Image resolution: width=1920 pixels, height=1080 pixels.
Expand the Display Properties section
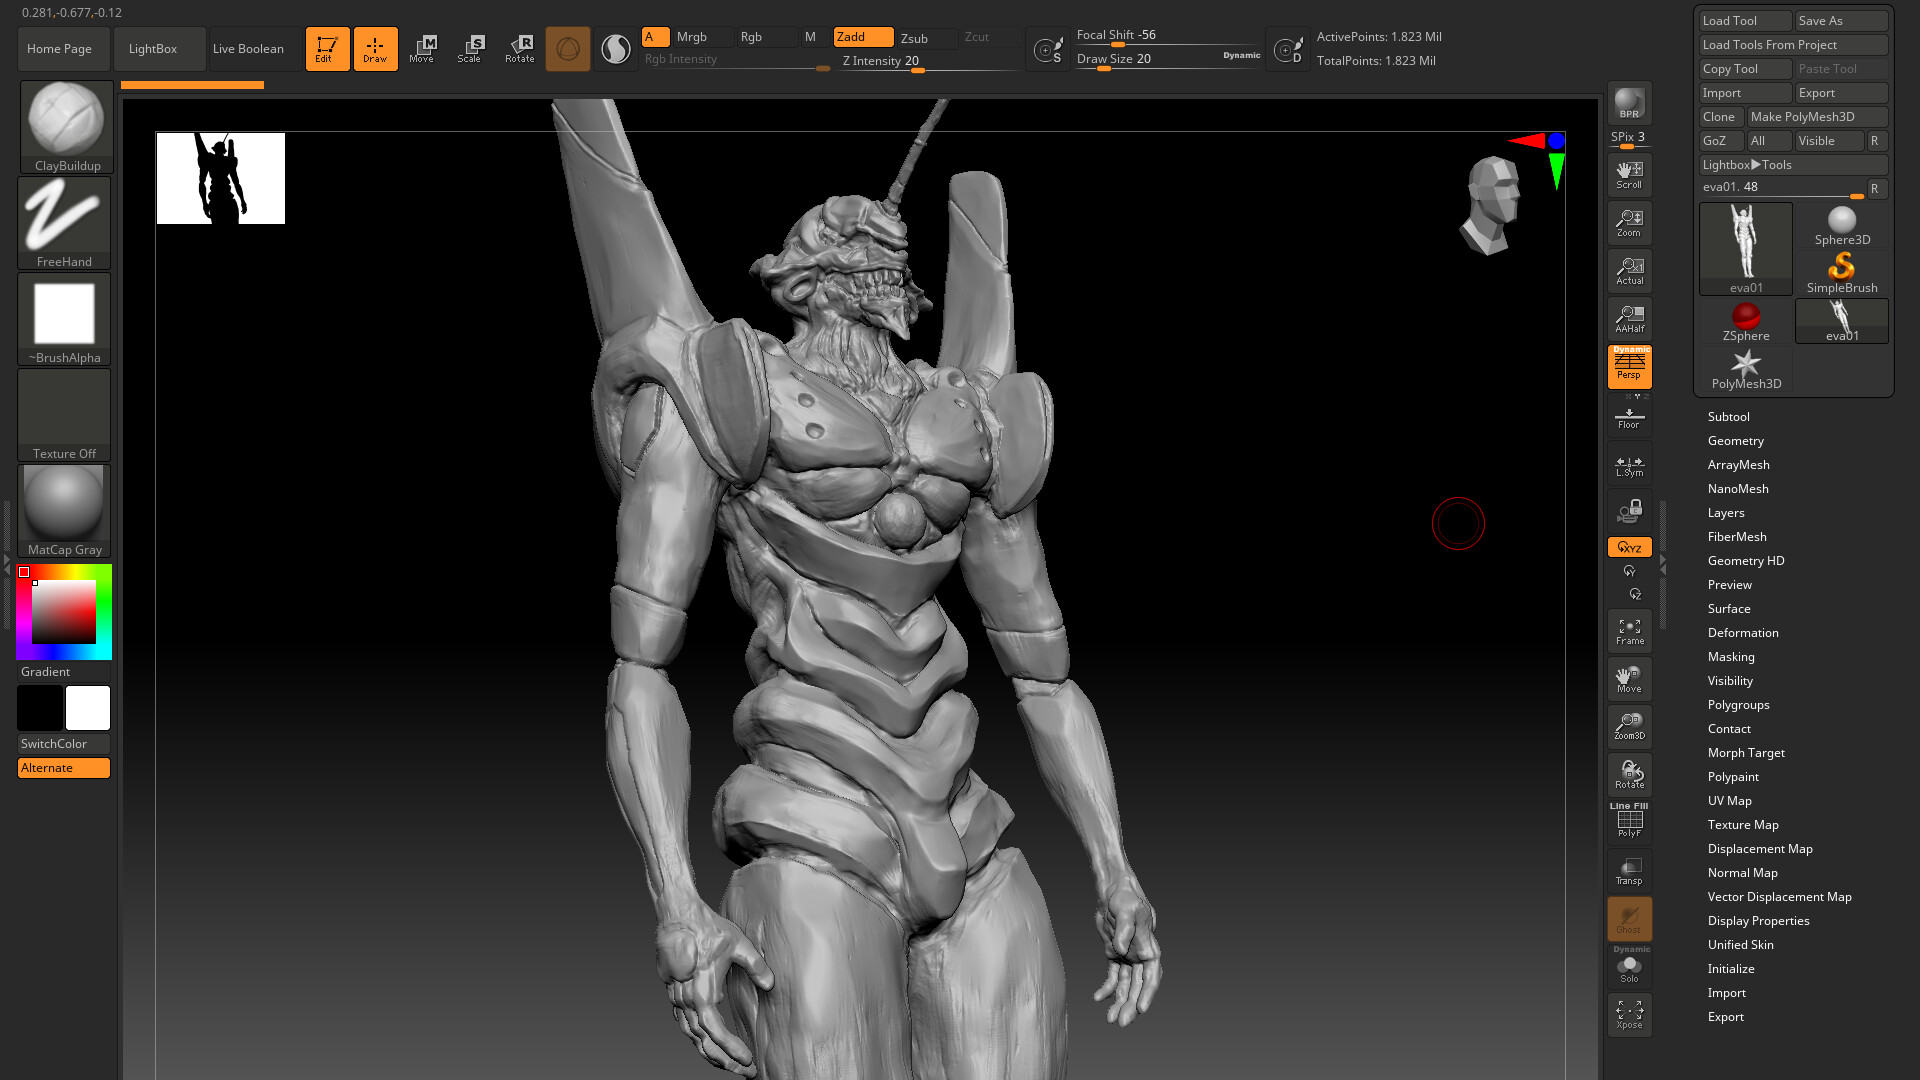click(1758, 921)
